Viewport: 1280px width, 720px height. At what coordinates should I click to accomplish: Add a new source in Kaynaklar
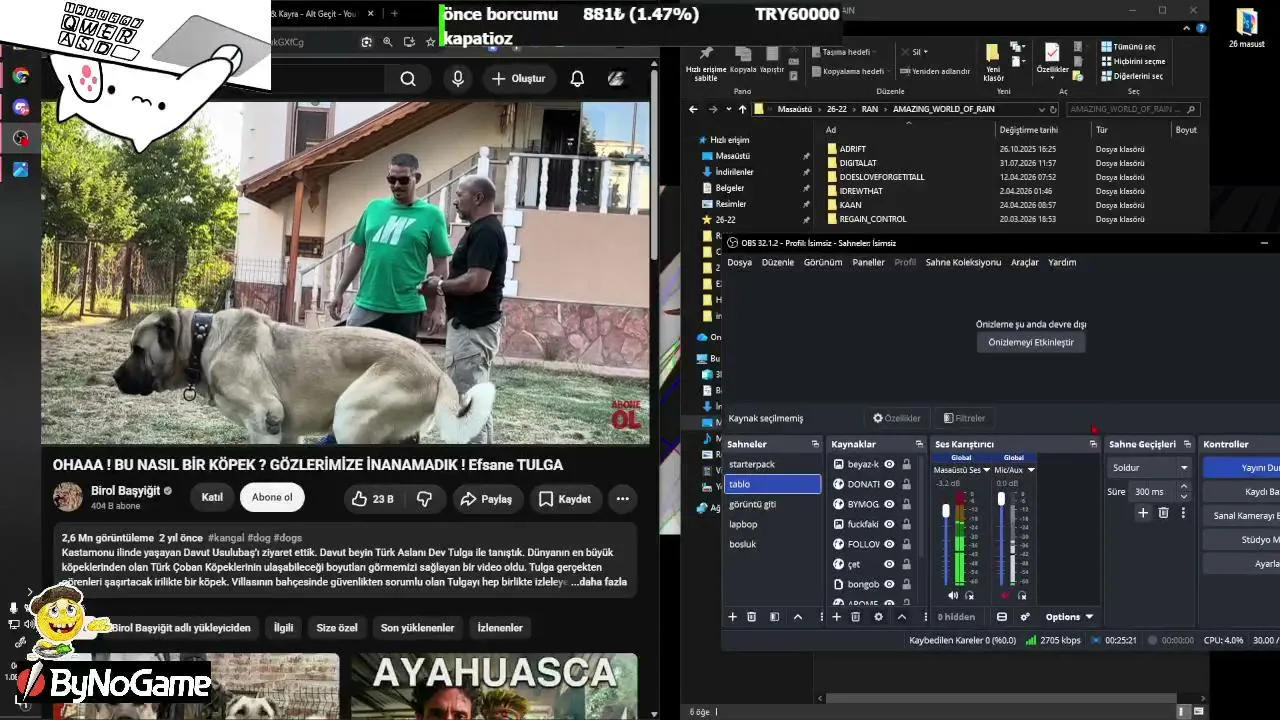coord(836,617)
